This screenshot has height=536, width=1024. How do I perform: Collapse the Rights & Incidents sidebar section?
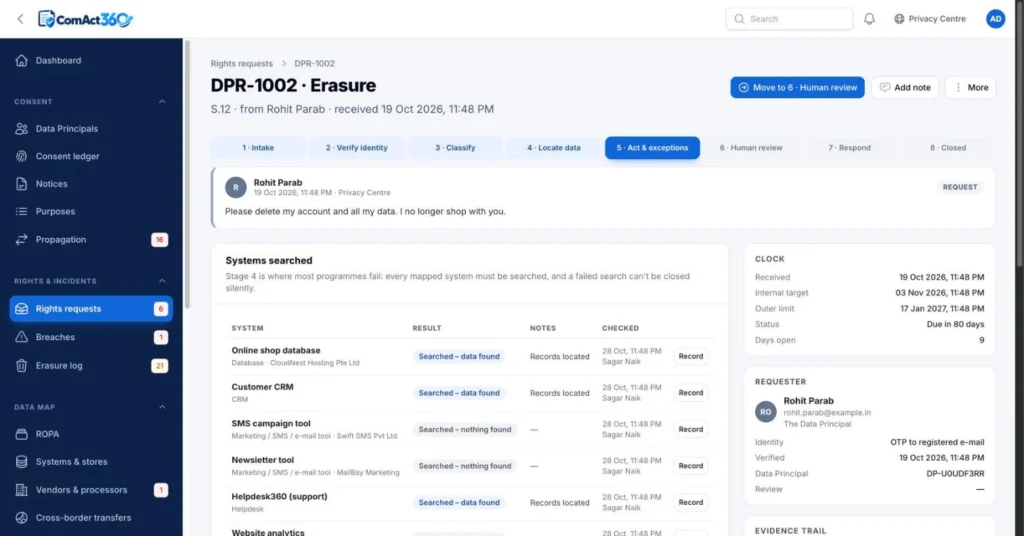click(x=162, y=281)
